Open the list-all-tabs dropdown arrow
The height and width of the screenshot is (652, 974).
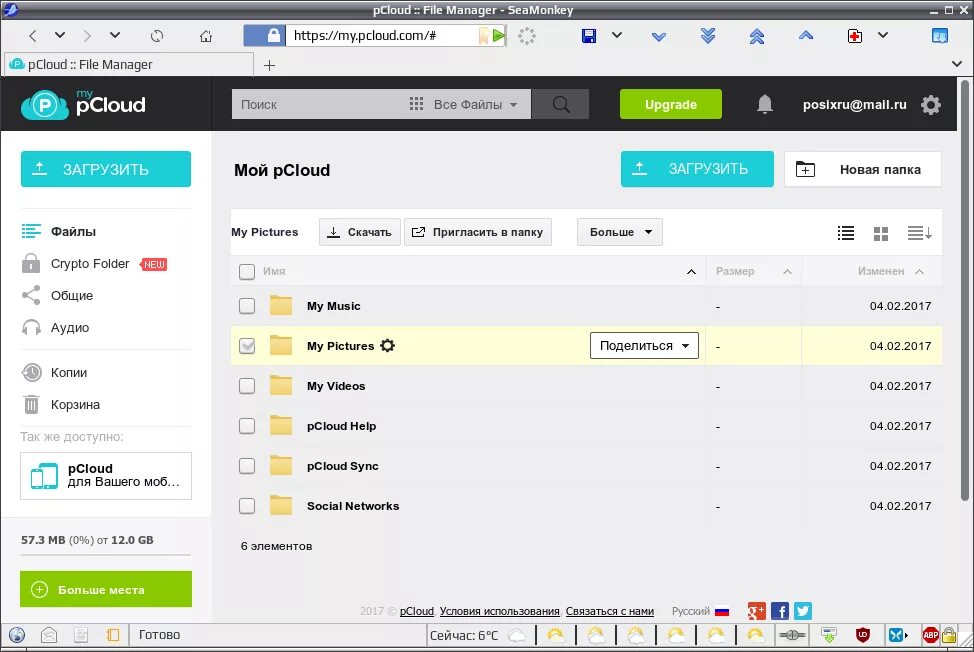tap(957, 64)
